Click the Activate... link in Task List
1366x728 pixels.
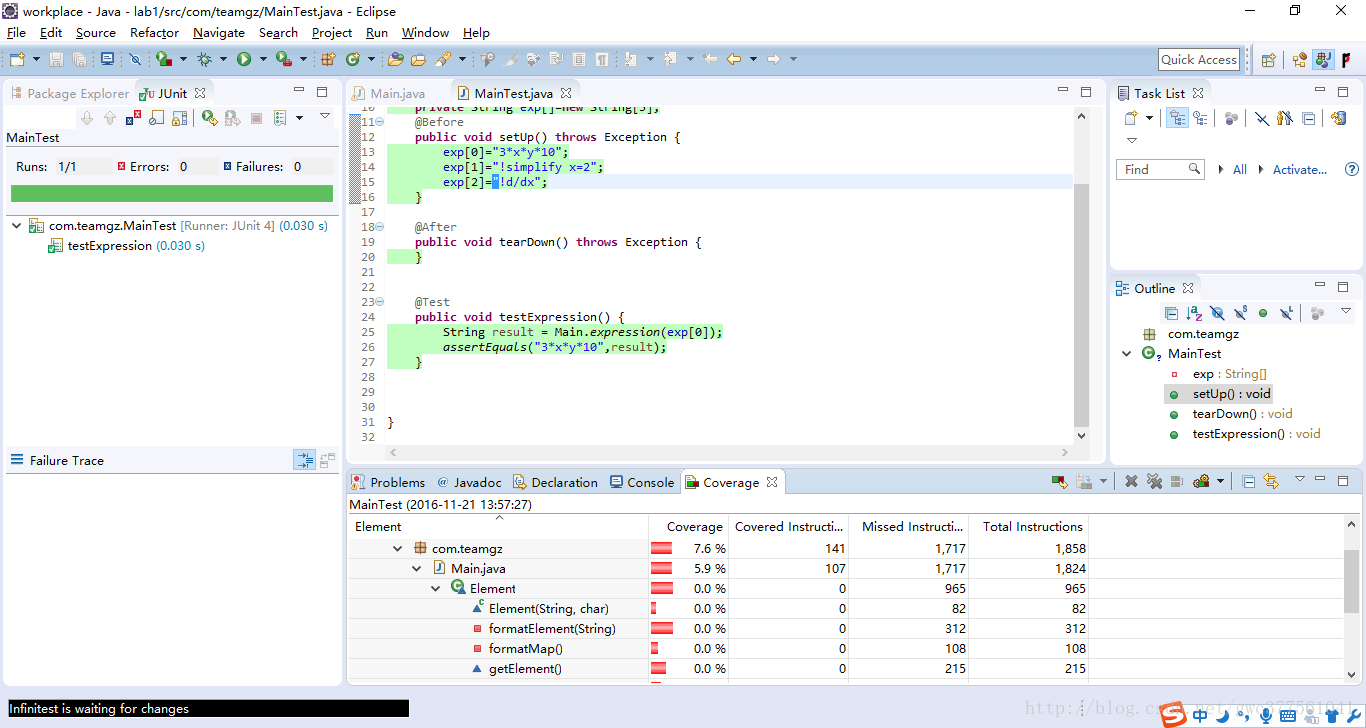1299,170
